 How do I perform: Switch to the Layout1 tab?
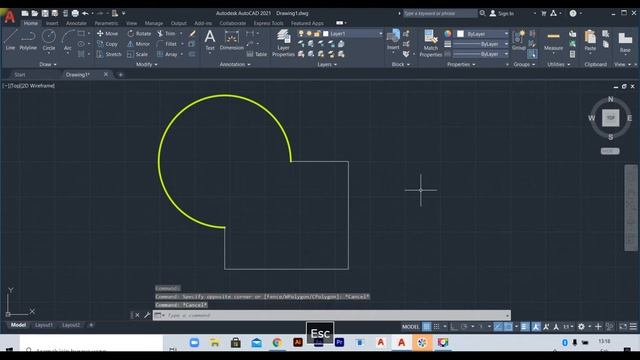click(44, 325)
